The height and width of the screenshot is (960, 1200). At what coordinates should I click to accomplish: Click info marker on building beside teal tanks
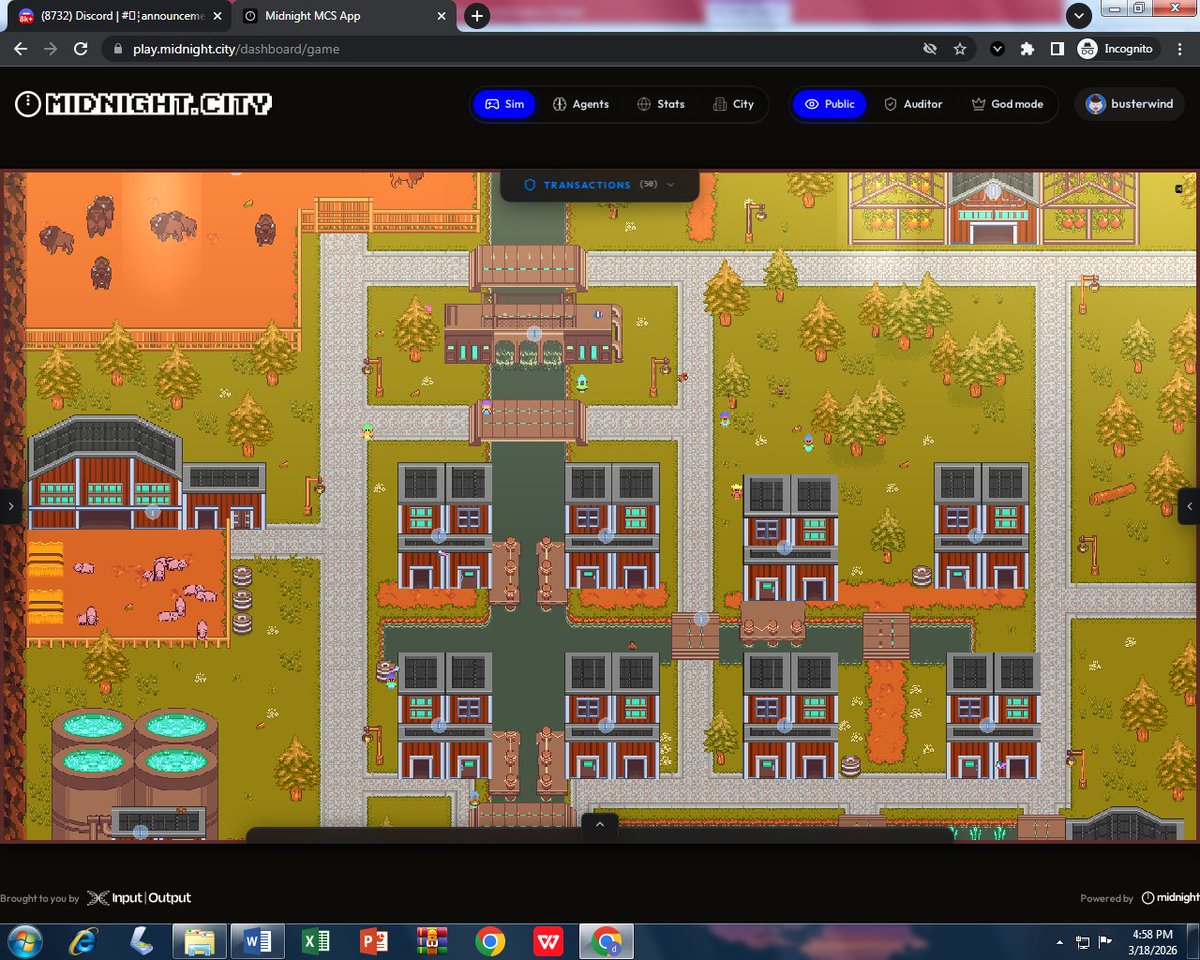pyautogui.click(x=141, y=831)
